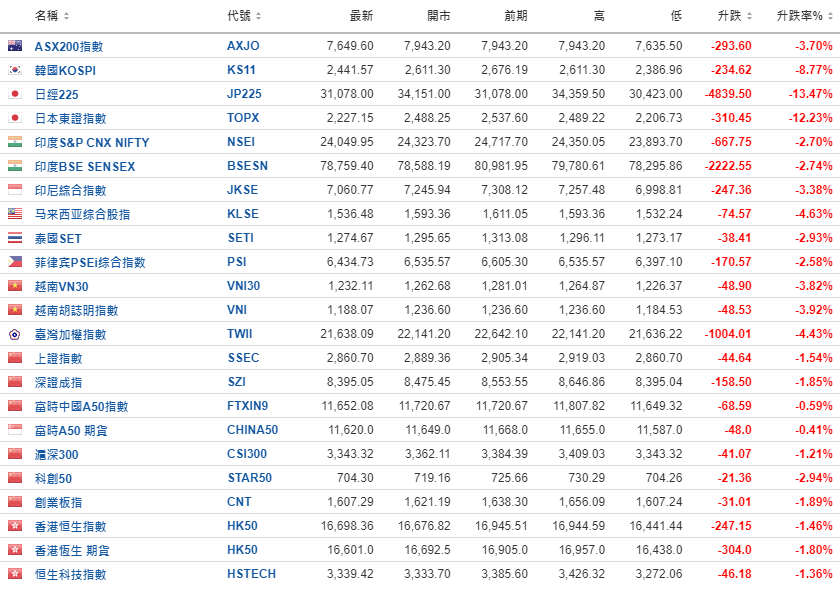Screen dimensions: 840x592
Task: Open the 滬深300 index link
Action: pos(58,454)
